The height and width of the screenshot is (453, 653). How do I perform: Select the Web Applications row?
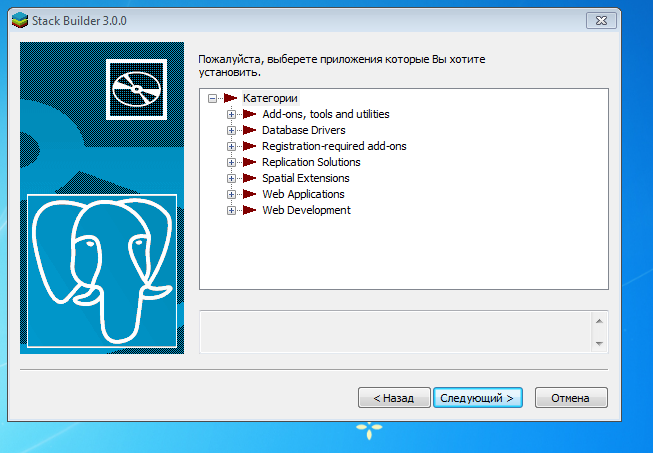[x=303, y=194]
